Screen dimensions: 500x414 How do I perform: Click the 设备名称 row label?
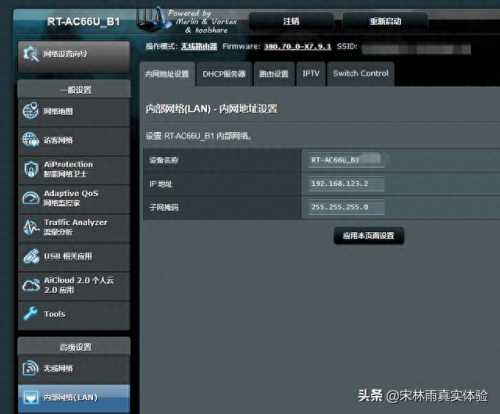[x=164, y=161]
